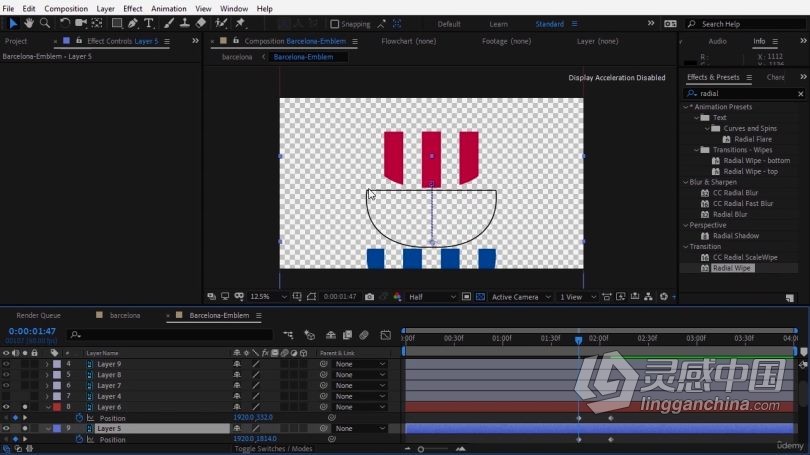
Task: Click the create new bin icon in Effects panel
Action: point(789,298)
